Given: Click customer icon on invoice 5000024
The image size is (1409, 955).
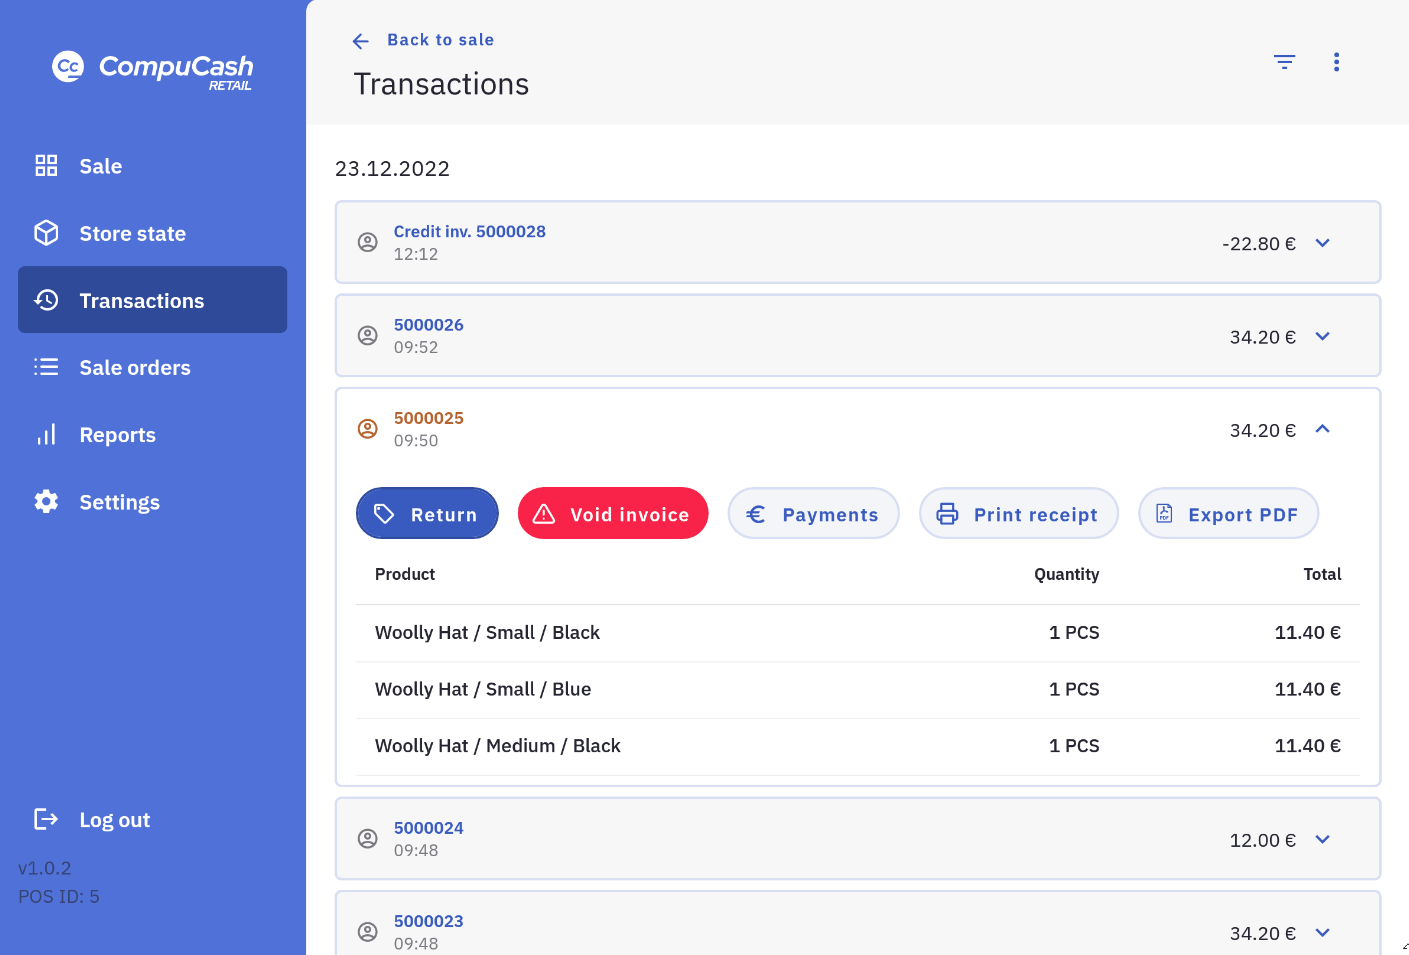Looking at the screenshot, I should point(368,839).
